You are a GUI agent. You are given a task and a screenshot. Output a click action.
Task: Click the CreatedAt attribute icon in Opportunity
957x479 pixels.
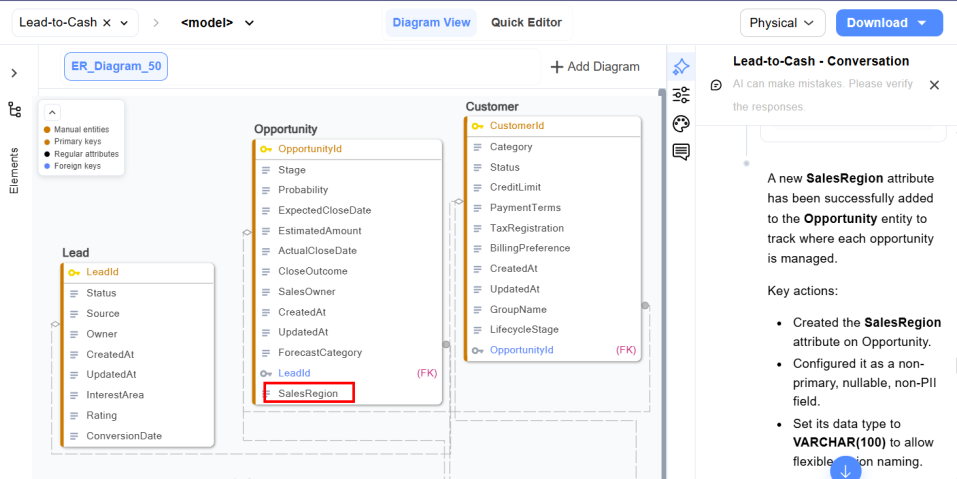[265, 312]
